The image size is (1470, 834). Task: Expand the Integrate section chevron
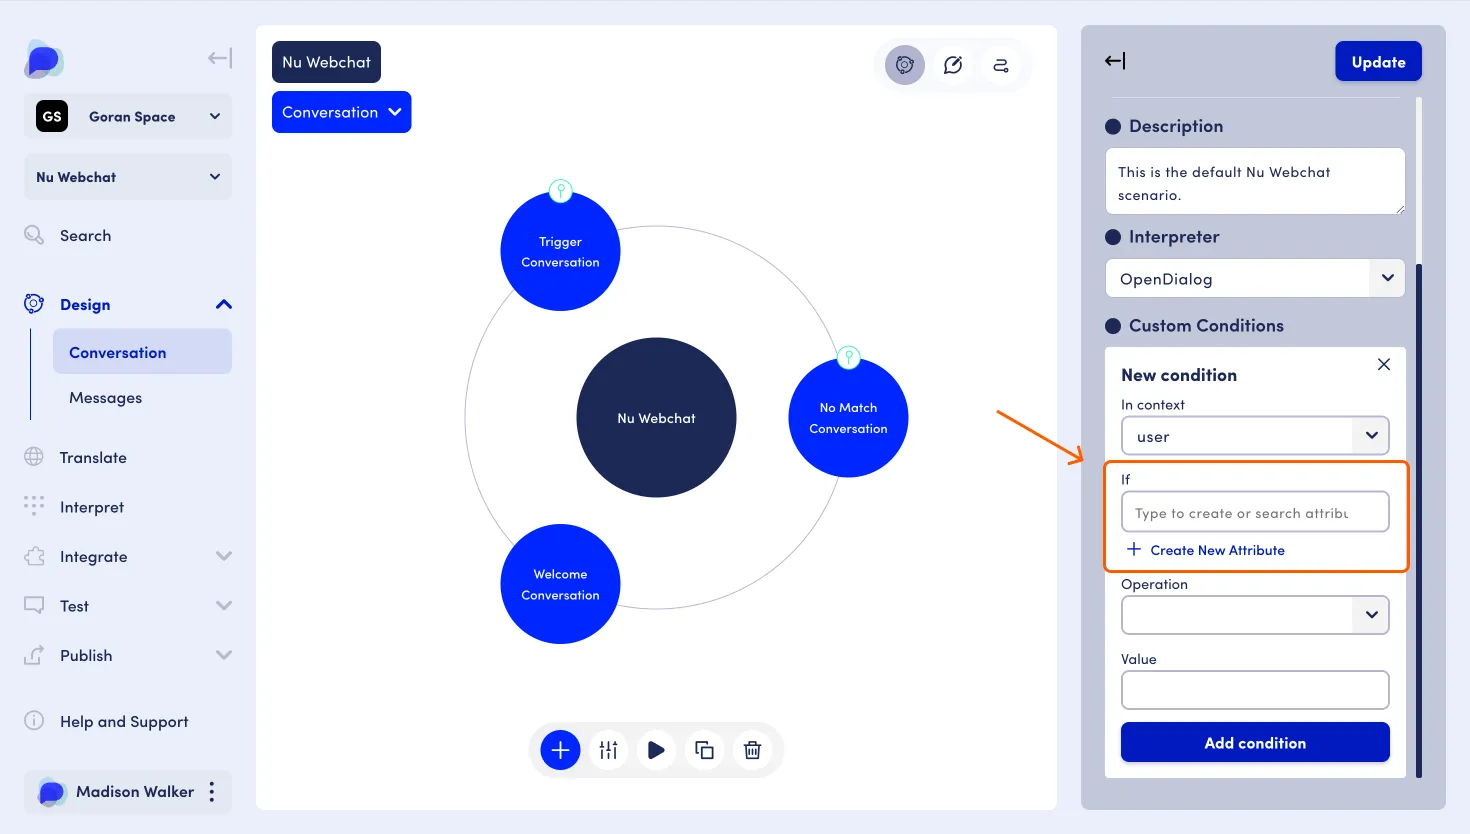pos(224,556)
